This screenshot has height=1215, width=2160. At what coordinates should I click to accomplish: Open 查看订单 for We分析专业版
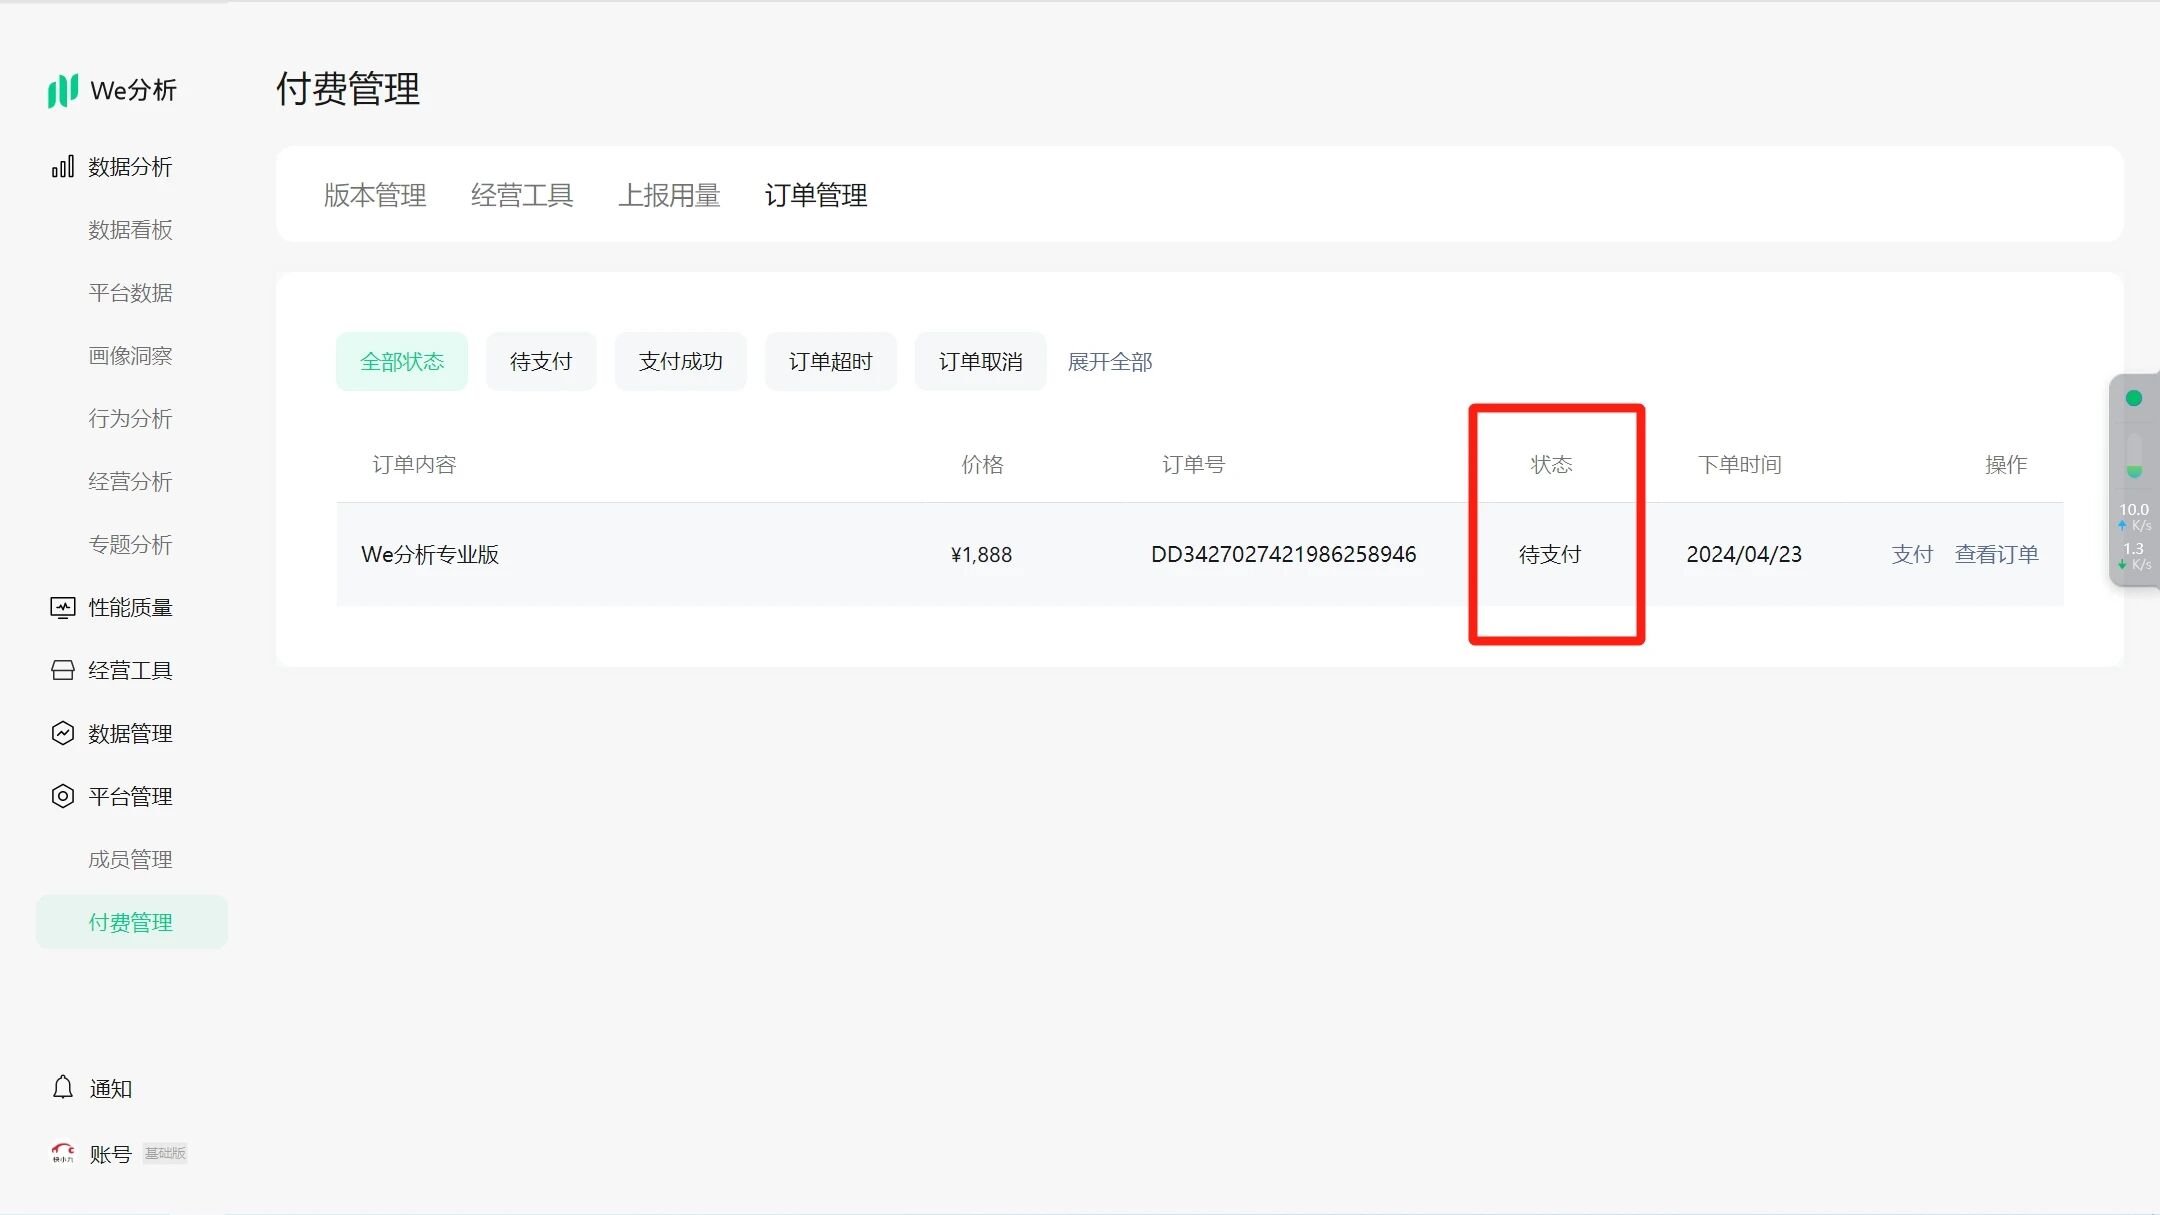coord(1996,554)
